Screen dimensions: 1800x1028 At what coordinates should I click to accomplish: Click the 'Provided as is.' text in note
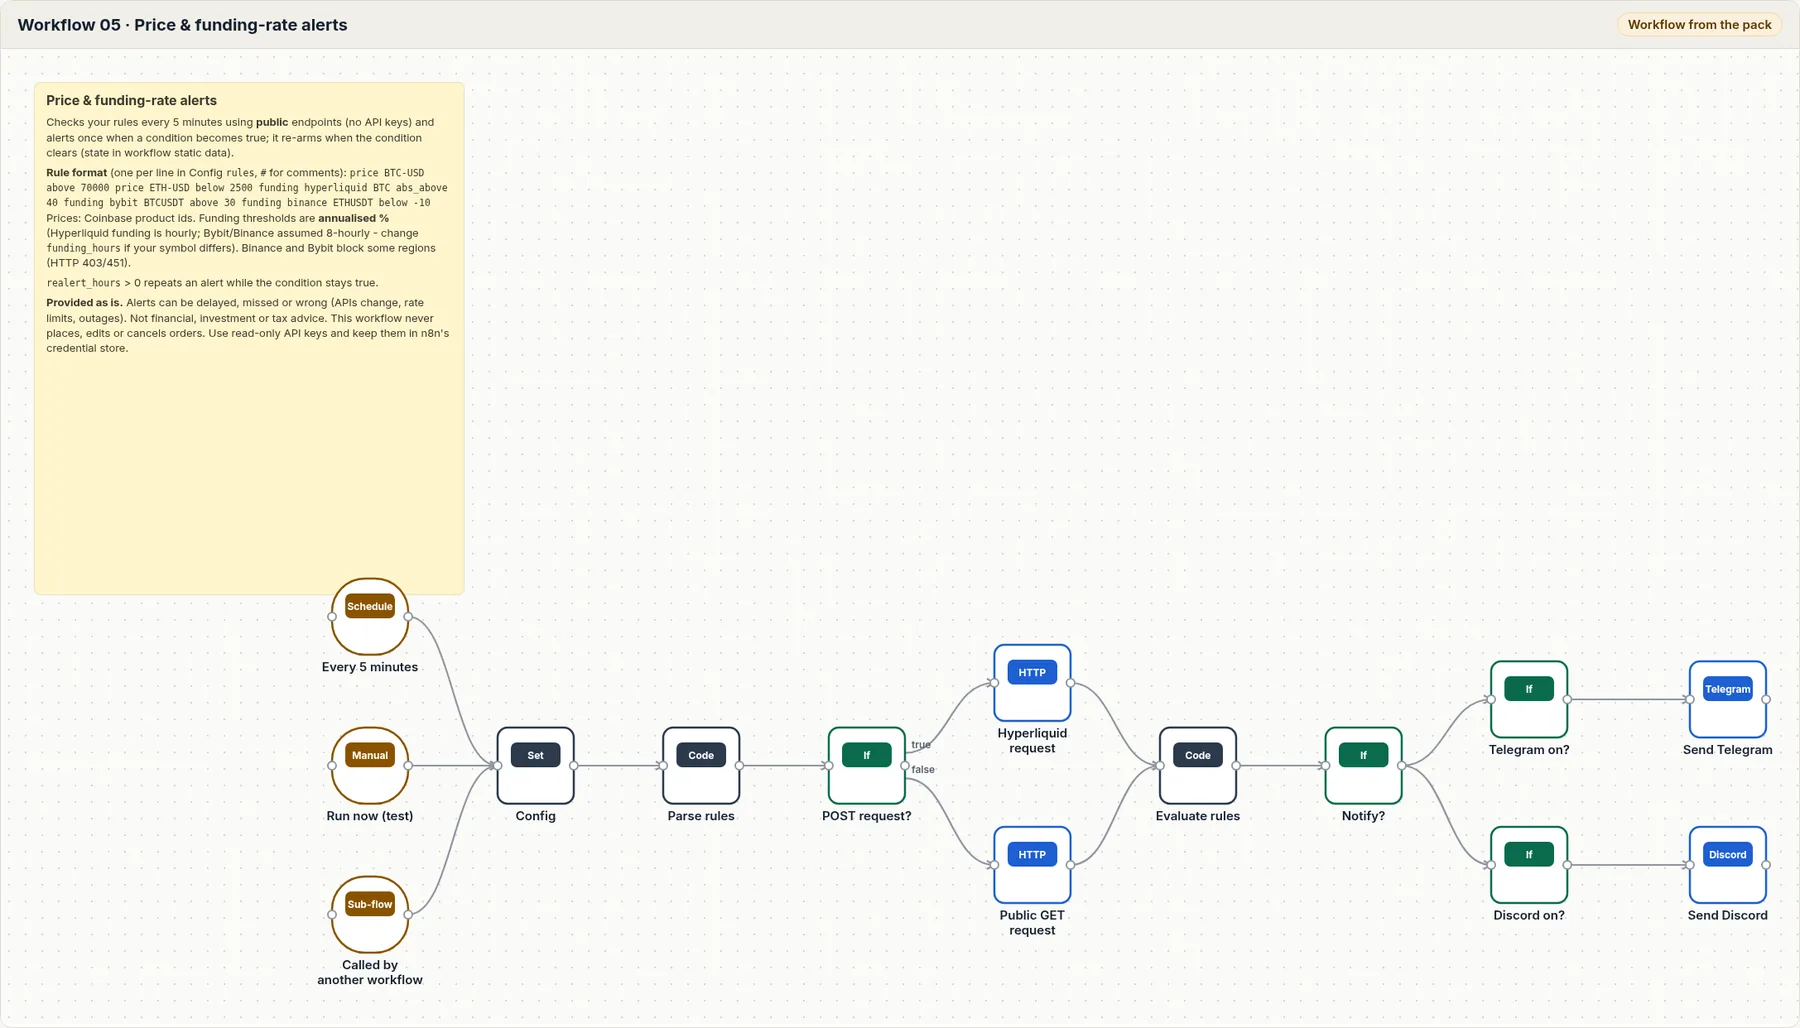(x=84, y=303)
